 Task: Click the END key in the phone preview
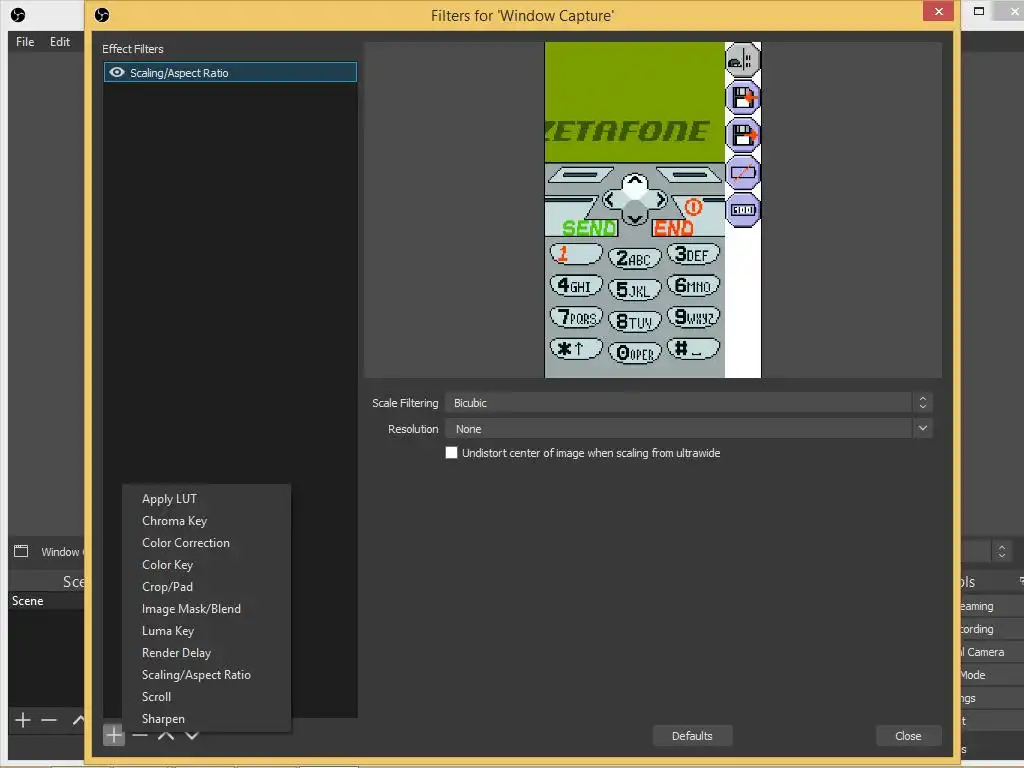673,228
